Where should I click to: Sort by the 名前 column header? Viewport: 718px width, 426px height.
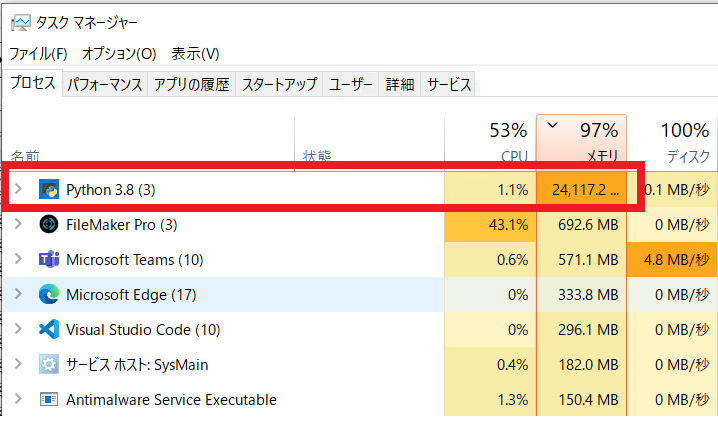tap(149, 142)
